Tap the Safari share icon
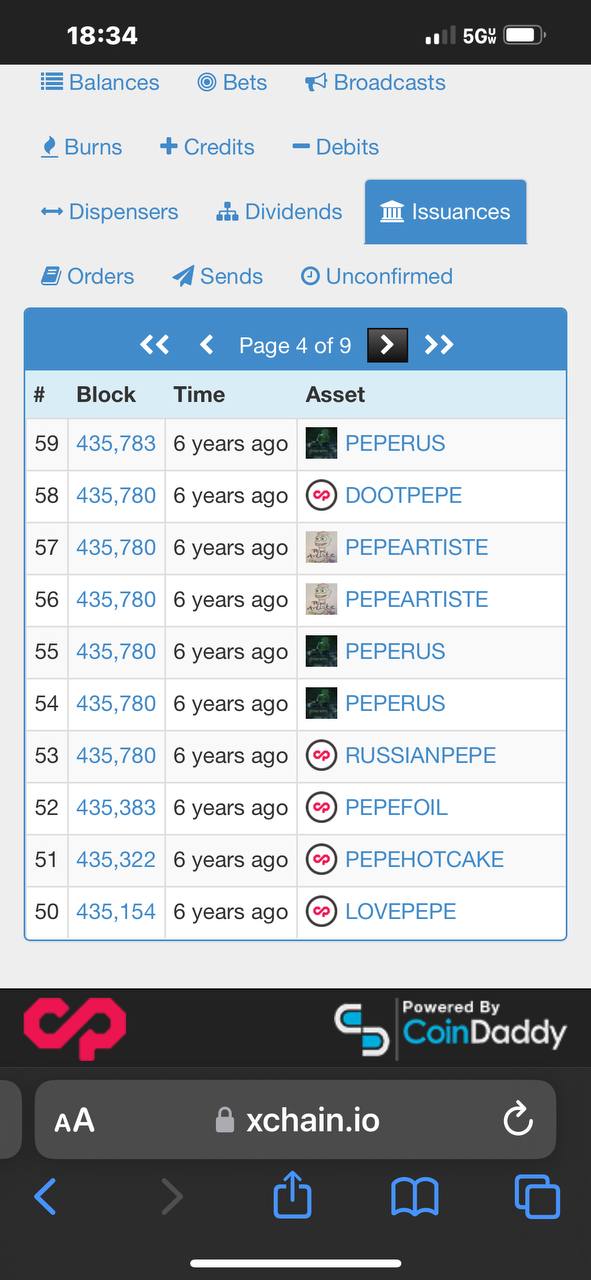 (292, 1196)
